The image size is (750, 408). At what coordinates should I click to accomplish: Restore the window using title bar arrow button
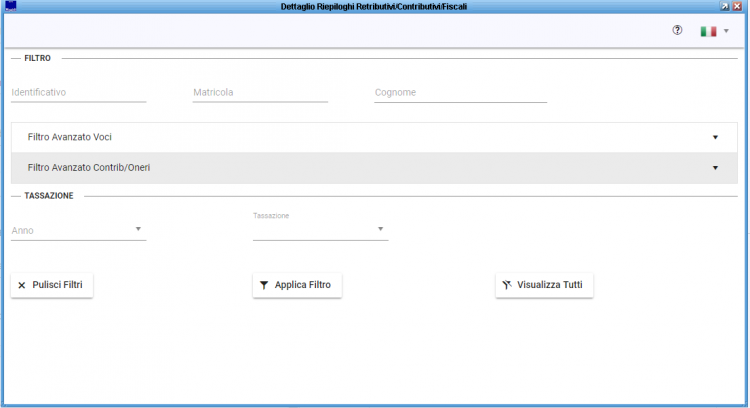point(725,6)
